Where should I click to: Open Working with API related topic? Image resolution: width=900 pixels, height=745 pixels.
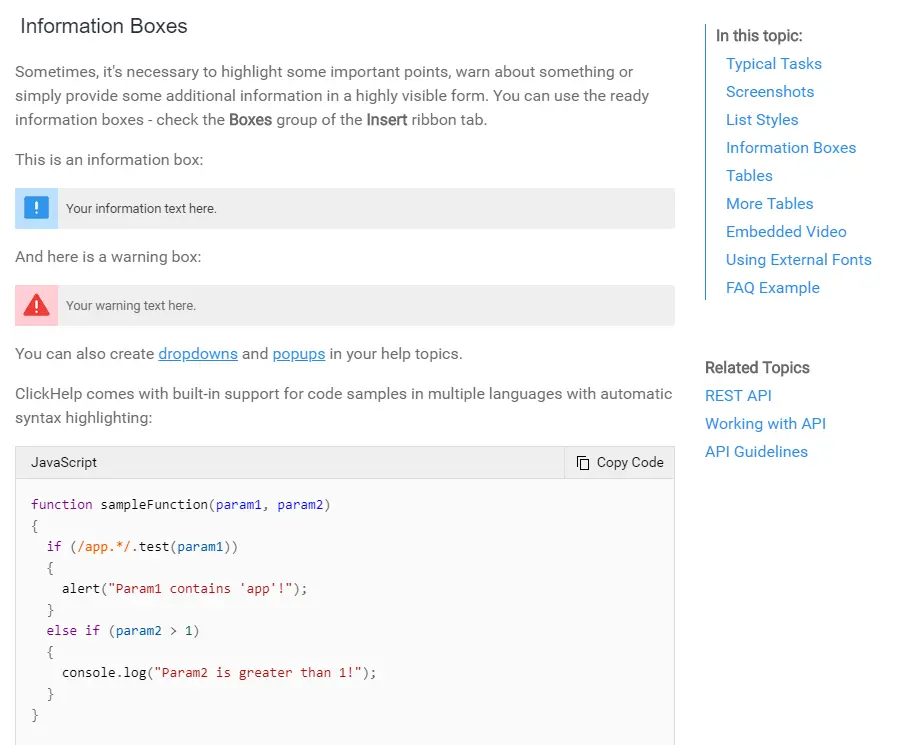coord(765,424)
